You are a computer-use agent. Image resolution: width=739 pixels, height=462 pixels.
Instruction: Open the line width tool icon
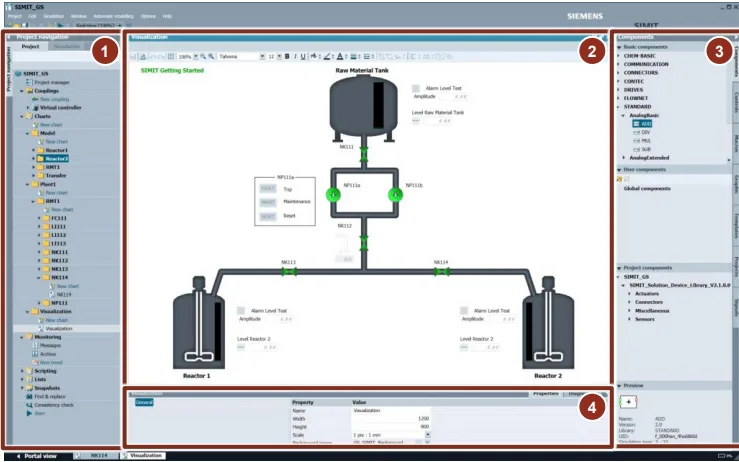(x=353, y=57)
